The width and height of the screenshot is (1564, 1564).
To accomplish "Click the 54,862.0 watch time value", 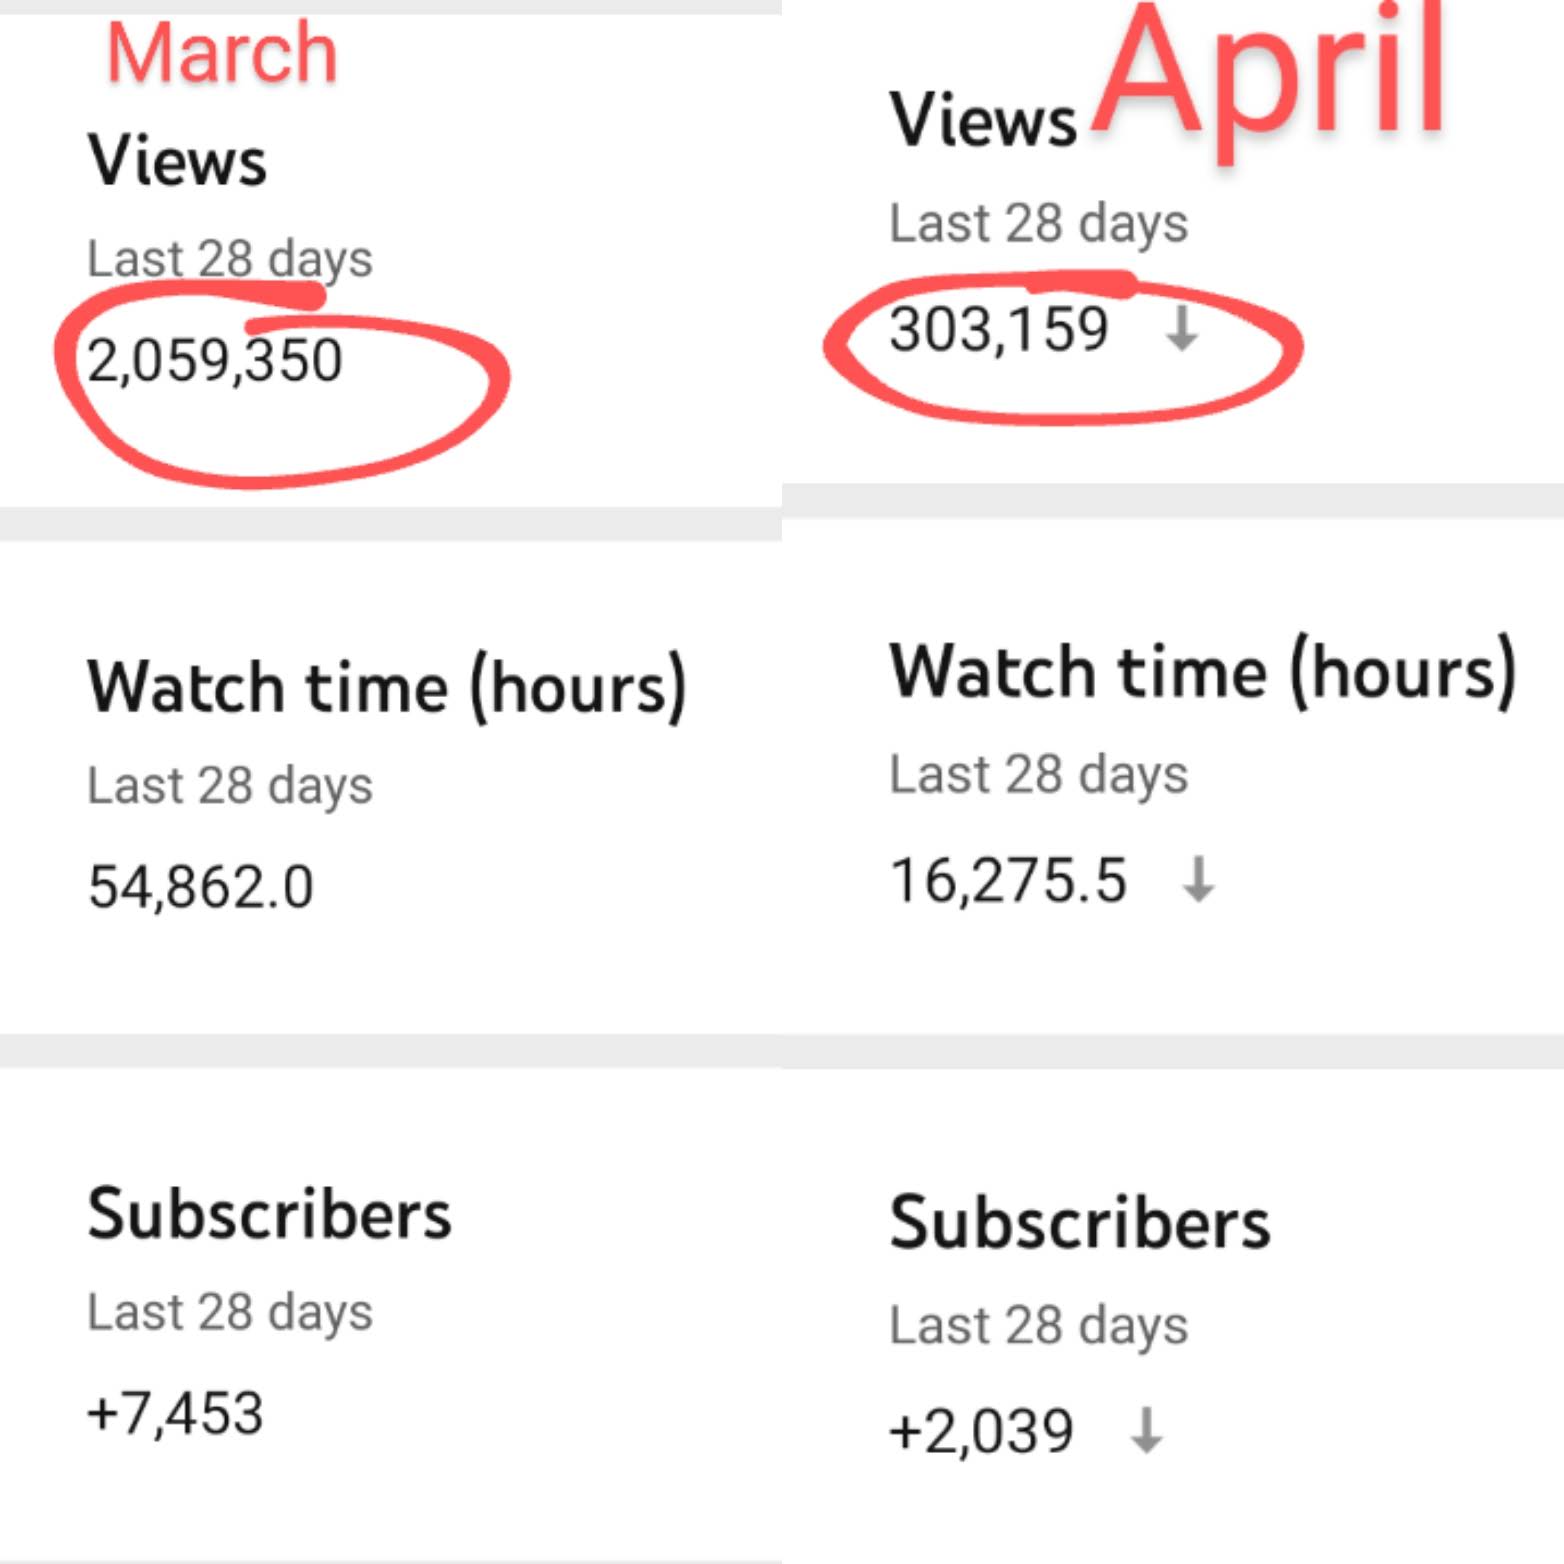I will pyautogui.click(x=201, y=887).
